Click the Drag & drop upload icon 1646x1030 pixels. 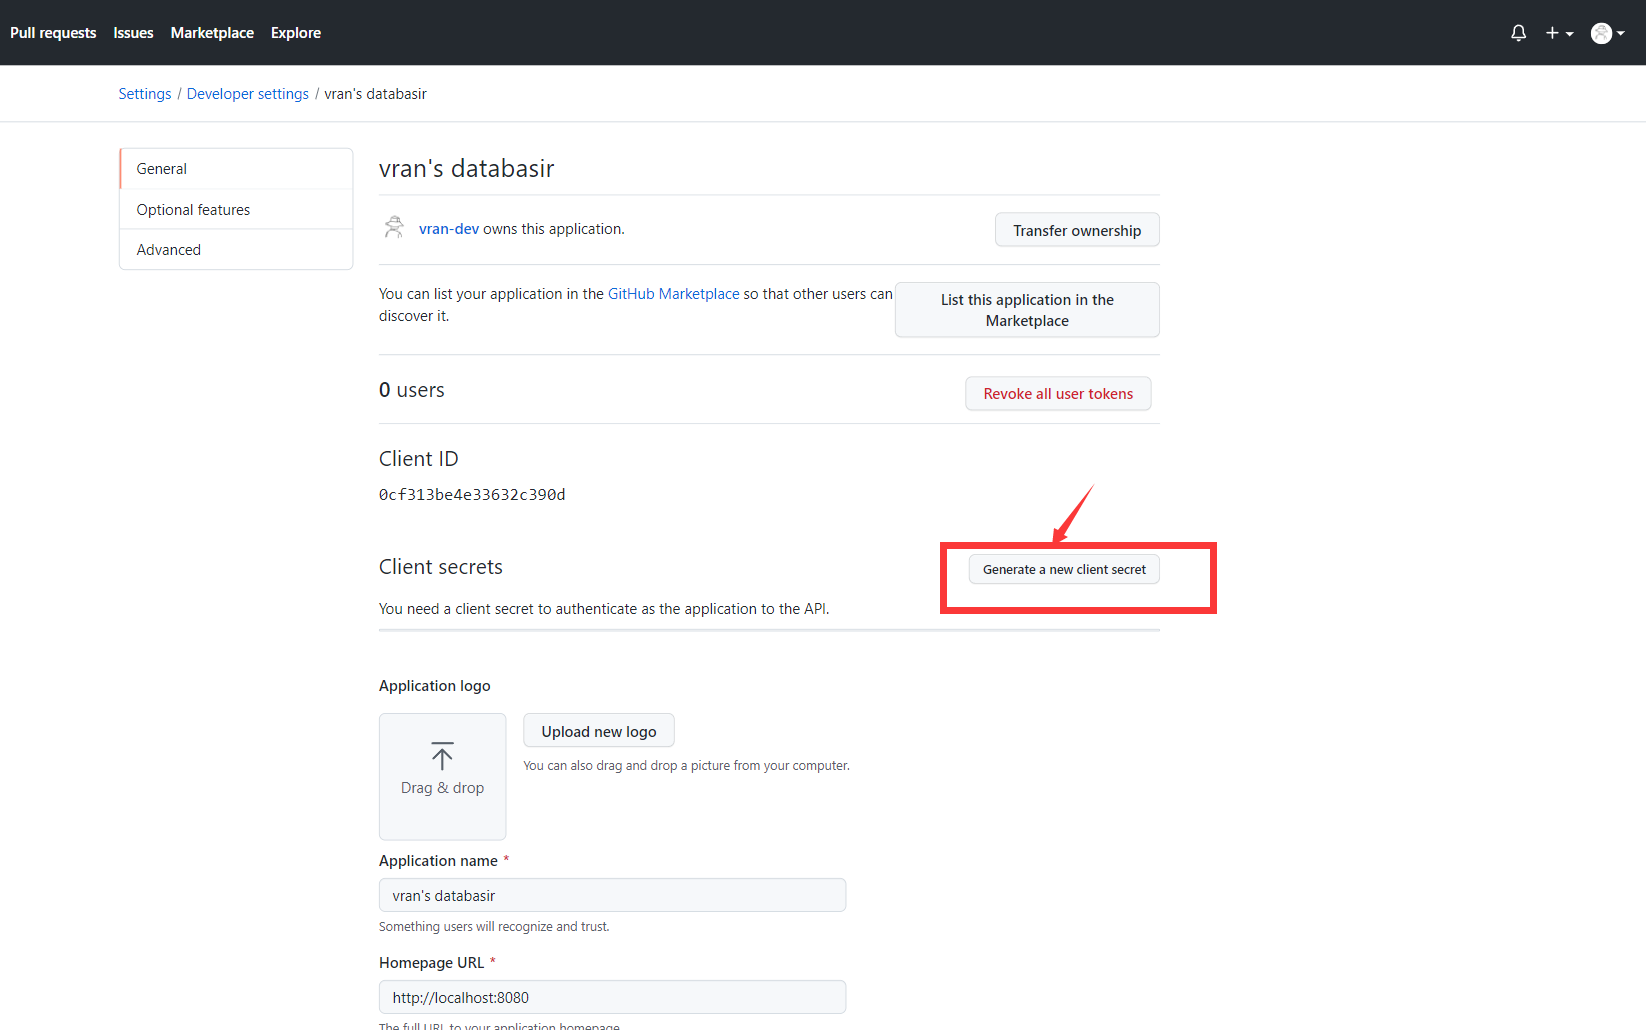click(442, 757)
